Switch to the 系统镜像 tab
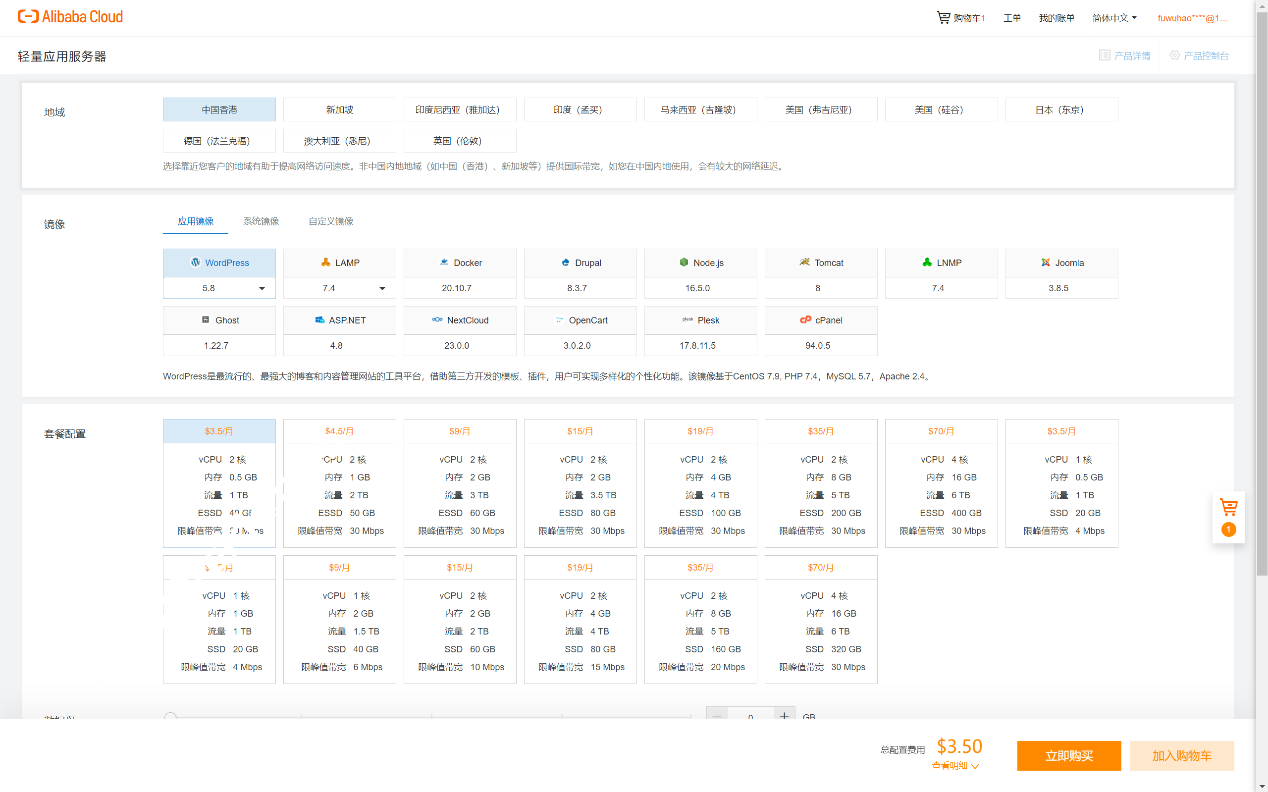Screen dimensions: 1268x792 click(x=261, y=221)
